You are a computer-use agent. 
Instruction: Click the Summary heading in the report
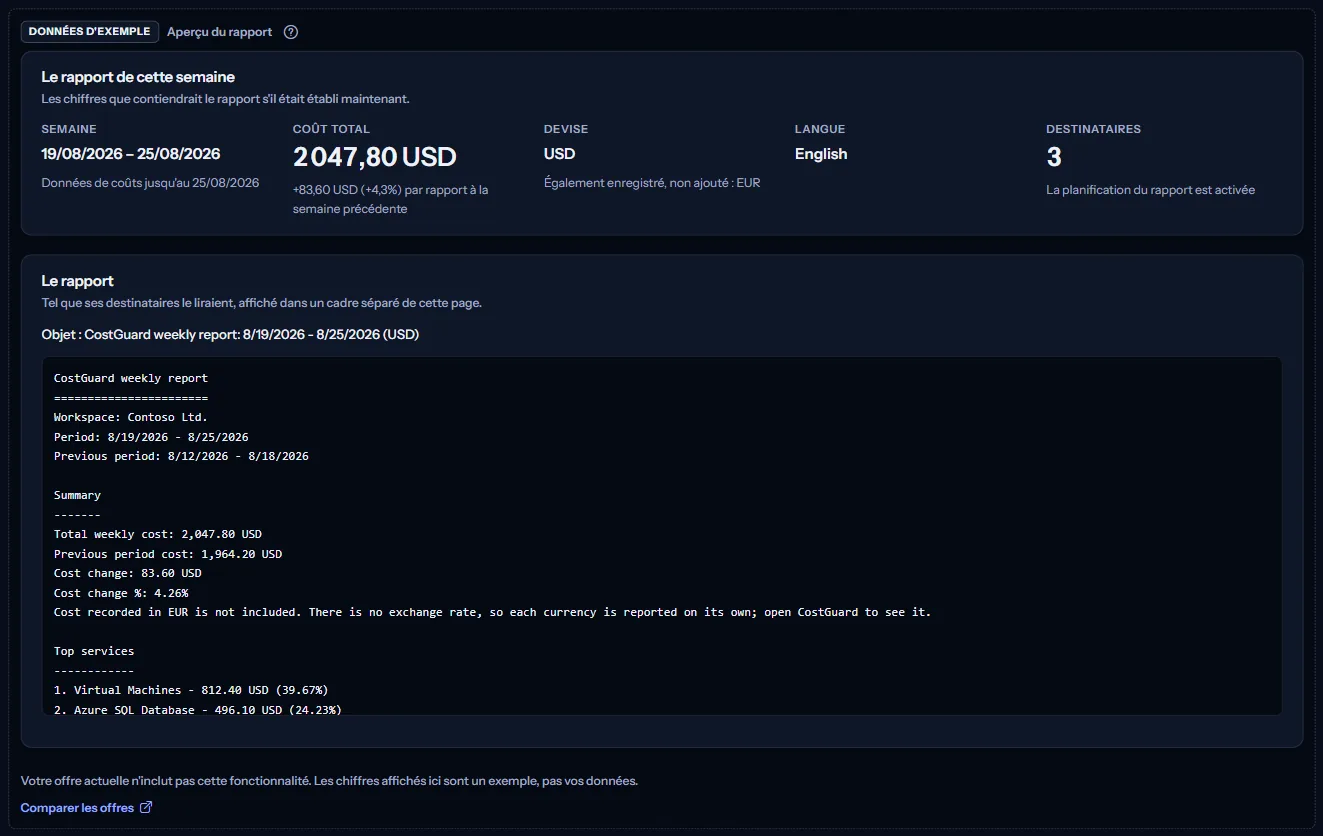pos(77,495)
